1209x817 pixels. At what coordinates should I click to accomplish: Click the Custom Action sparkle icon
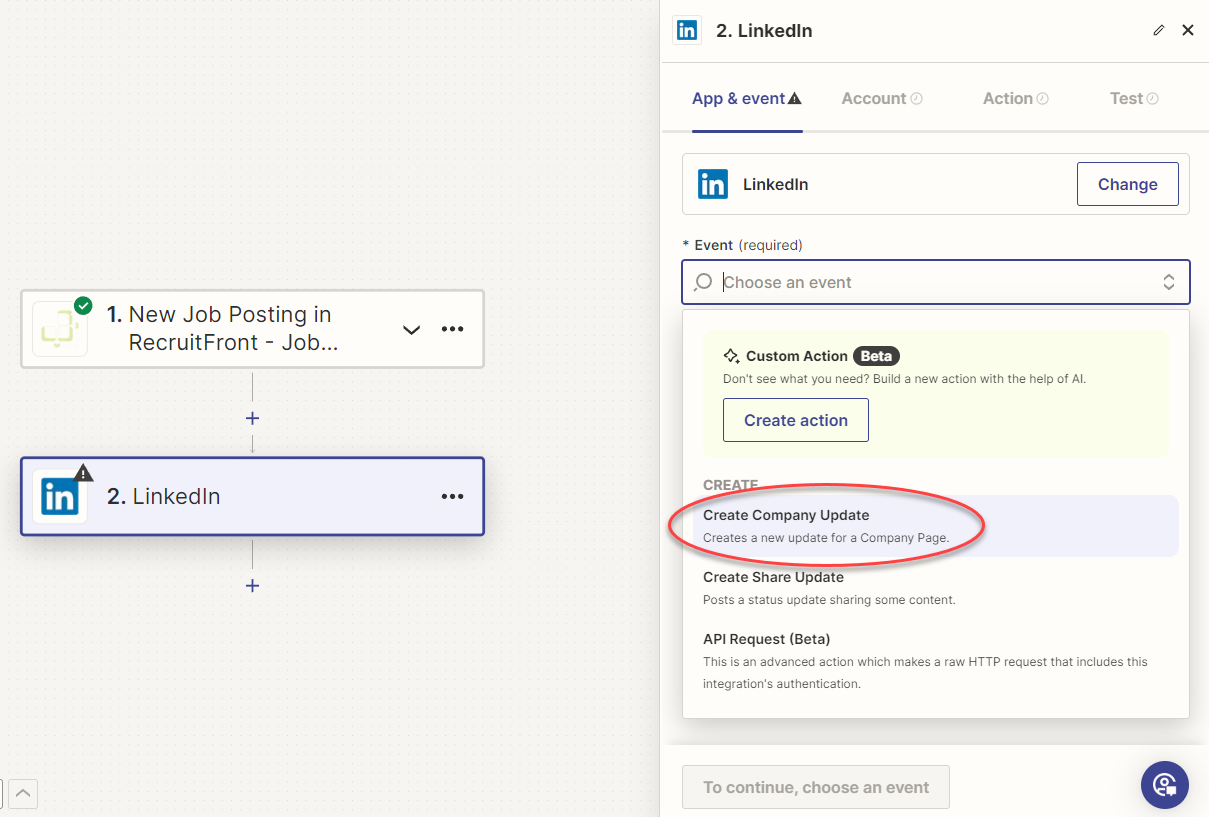[x=731, y=356]
